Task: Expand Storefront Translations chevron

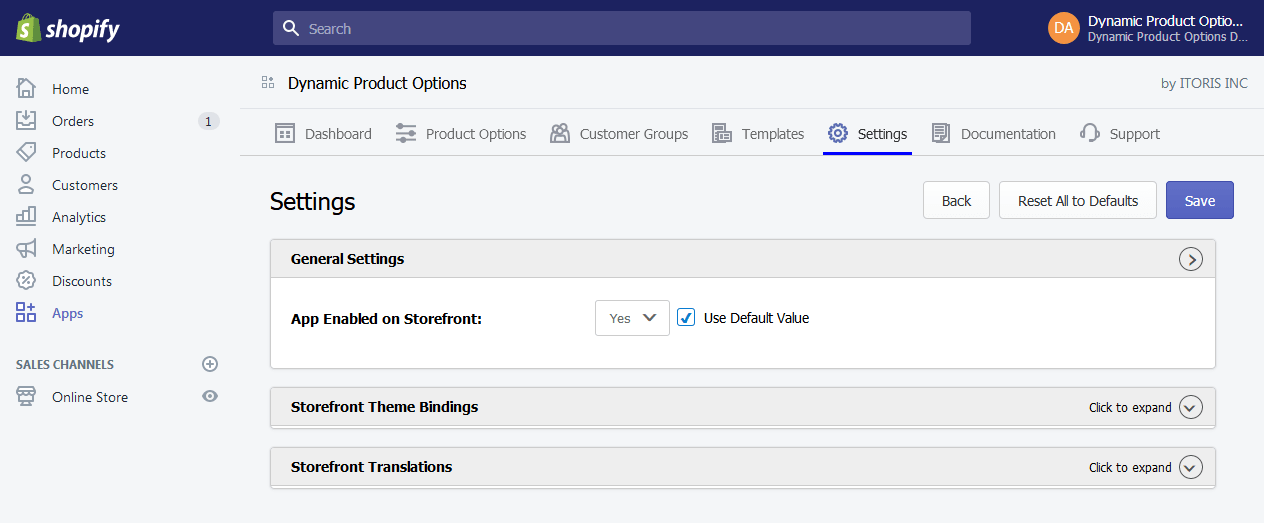Action: click(1190, 467)
